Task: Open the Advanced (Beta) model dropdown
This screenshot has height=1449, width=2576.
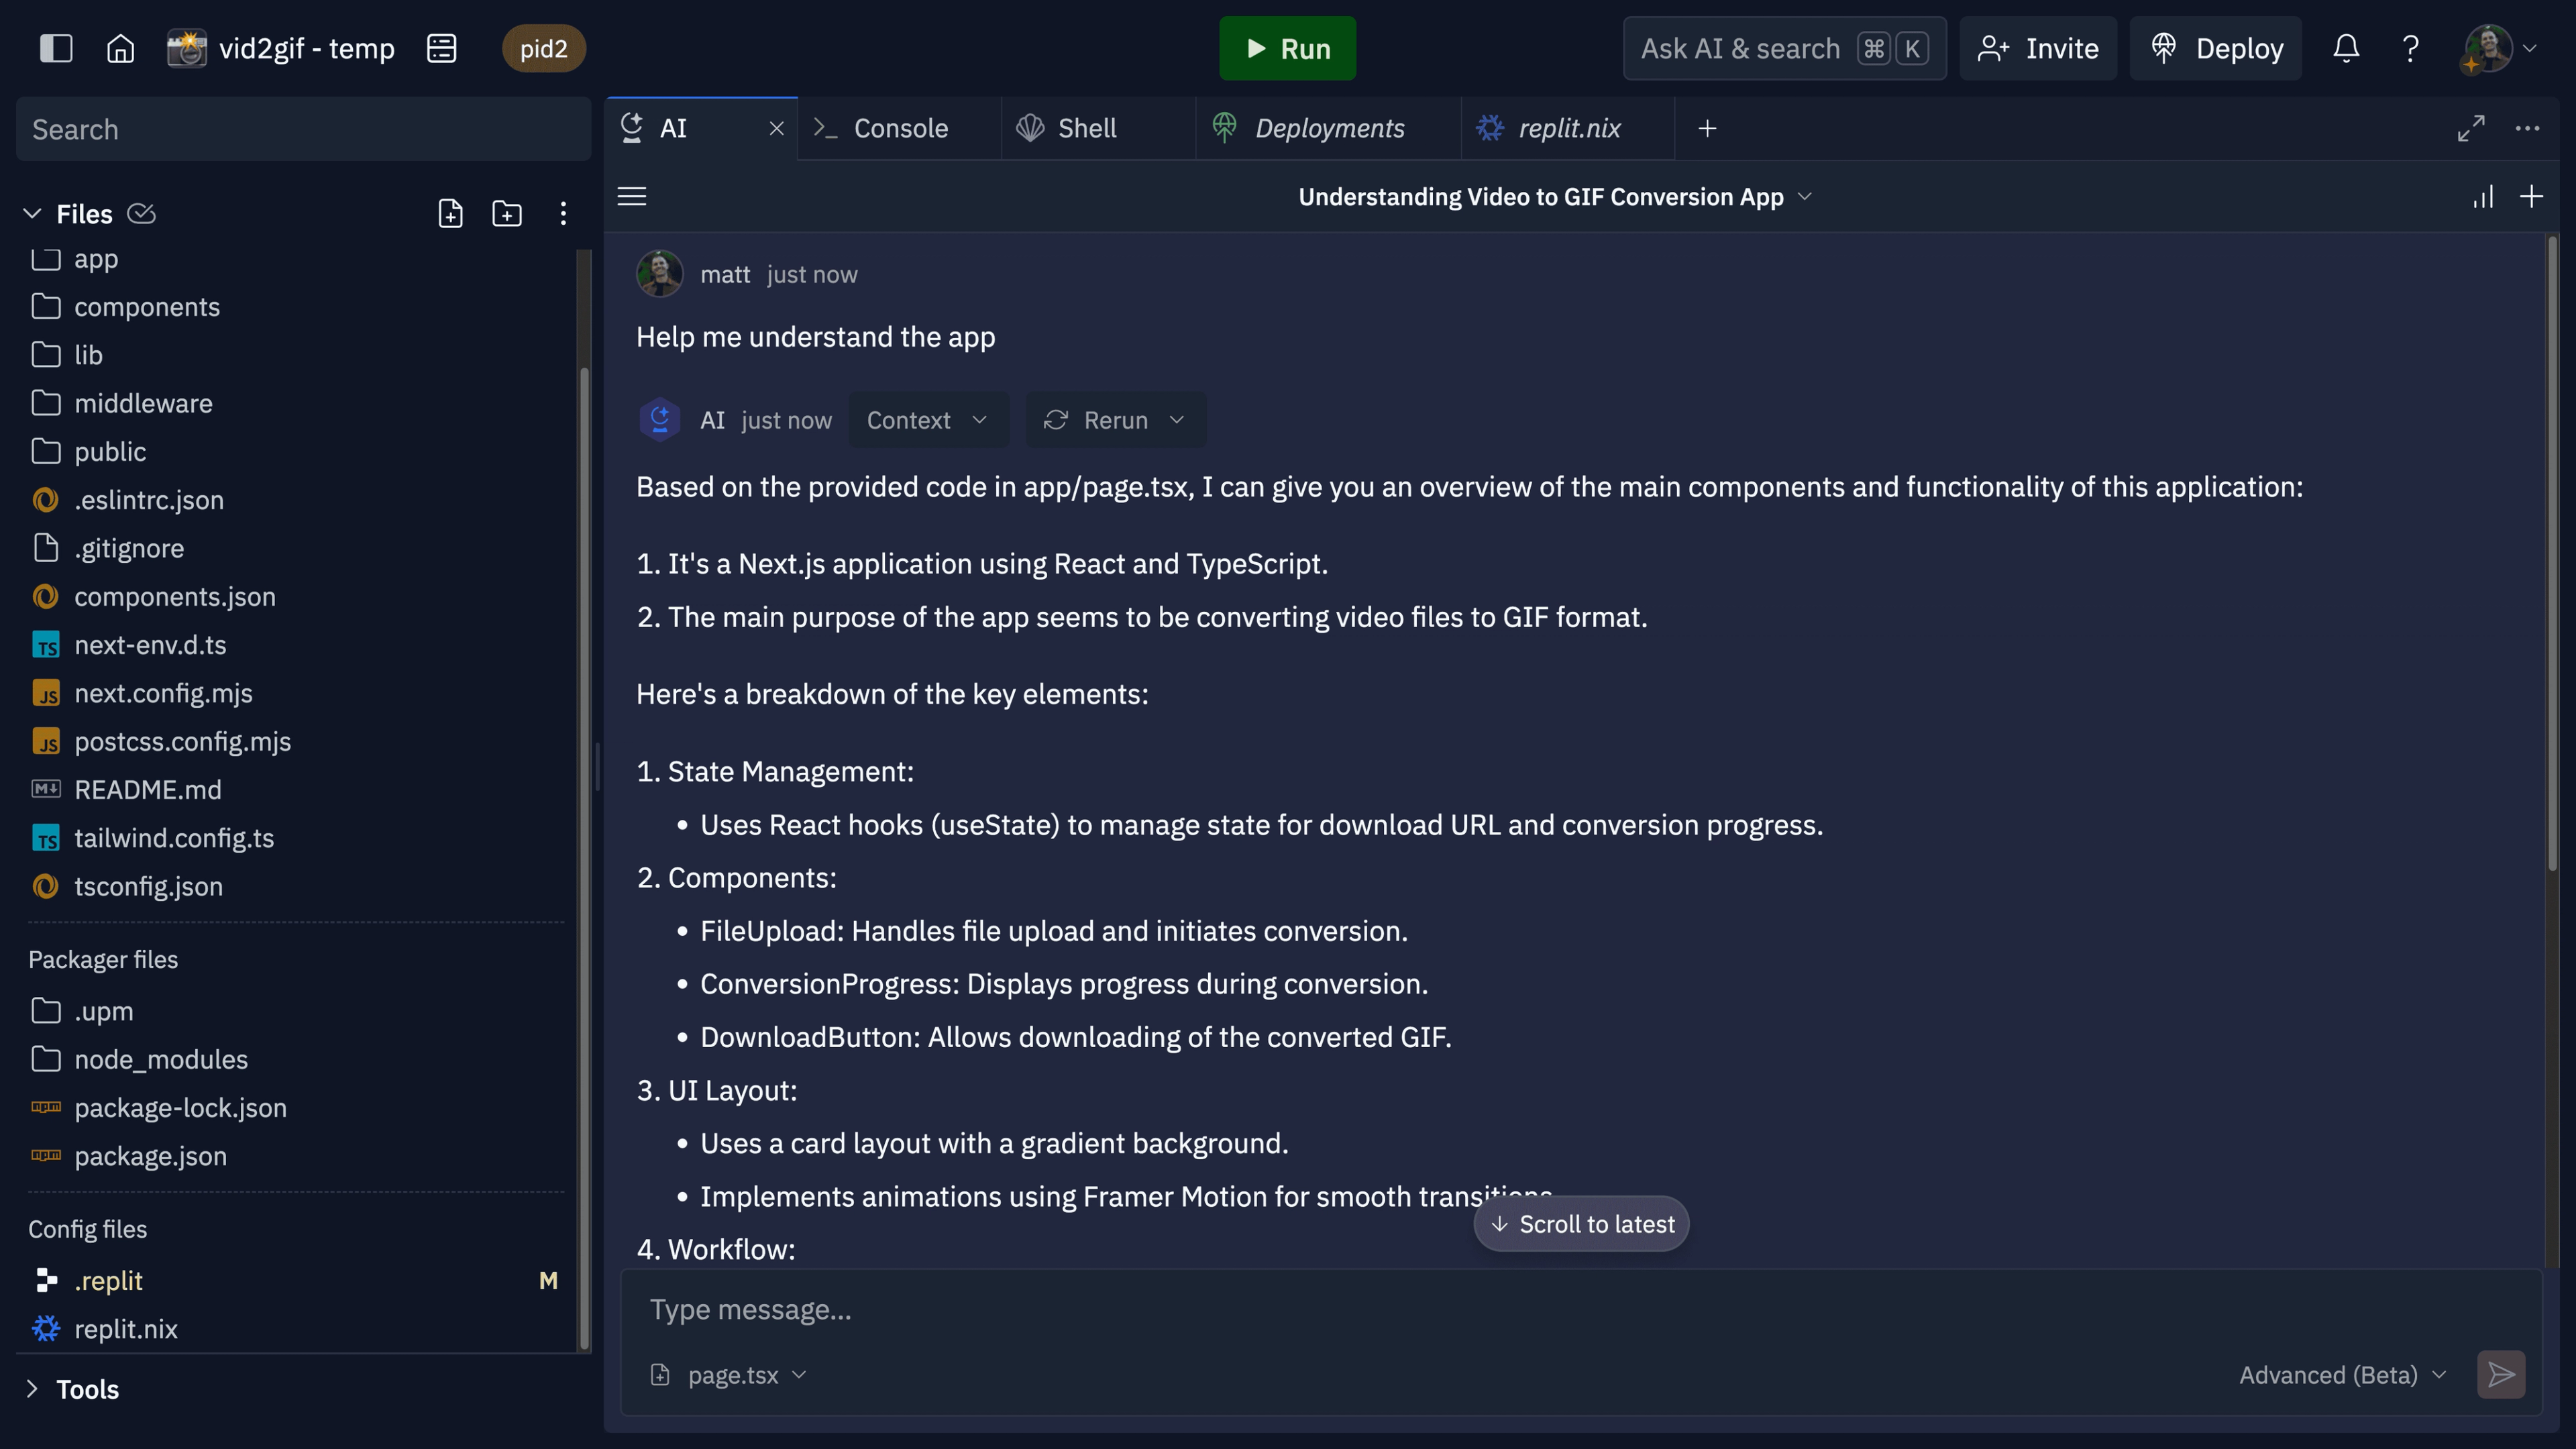Action: pos(2341,1375)
